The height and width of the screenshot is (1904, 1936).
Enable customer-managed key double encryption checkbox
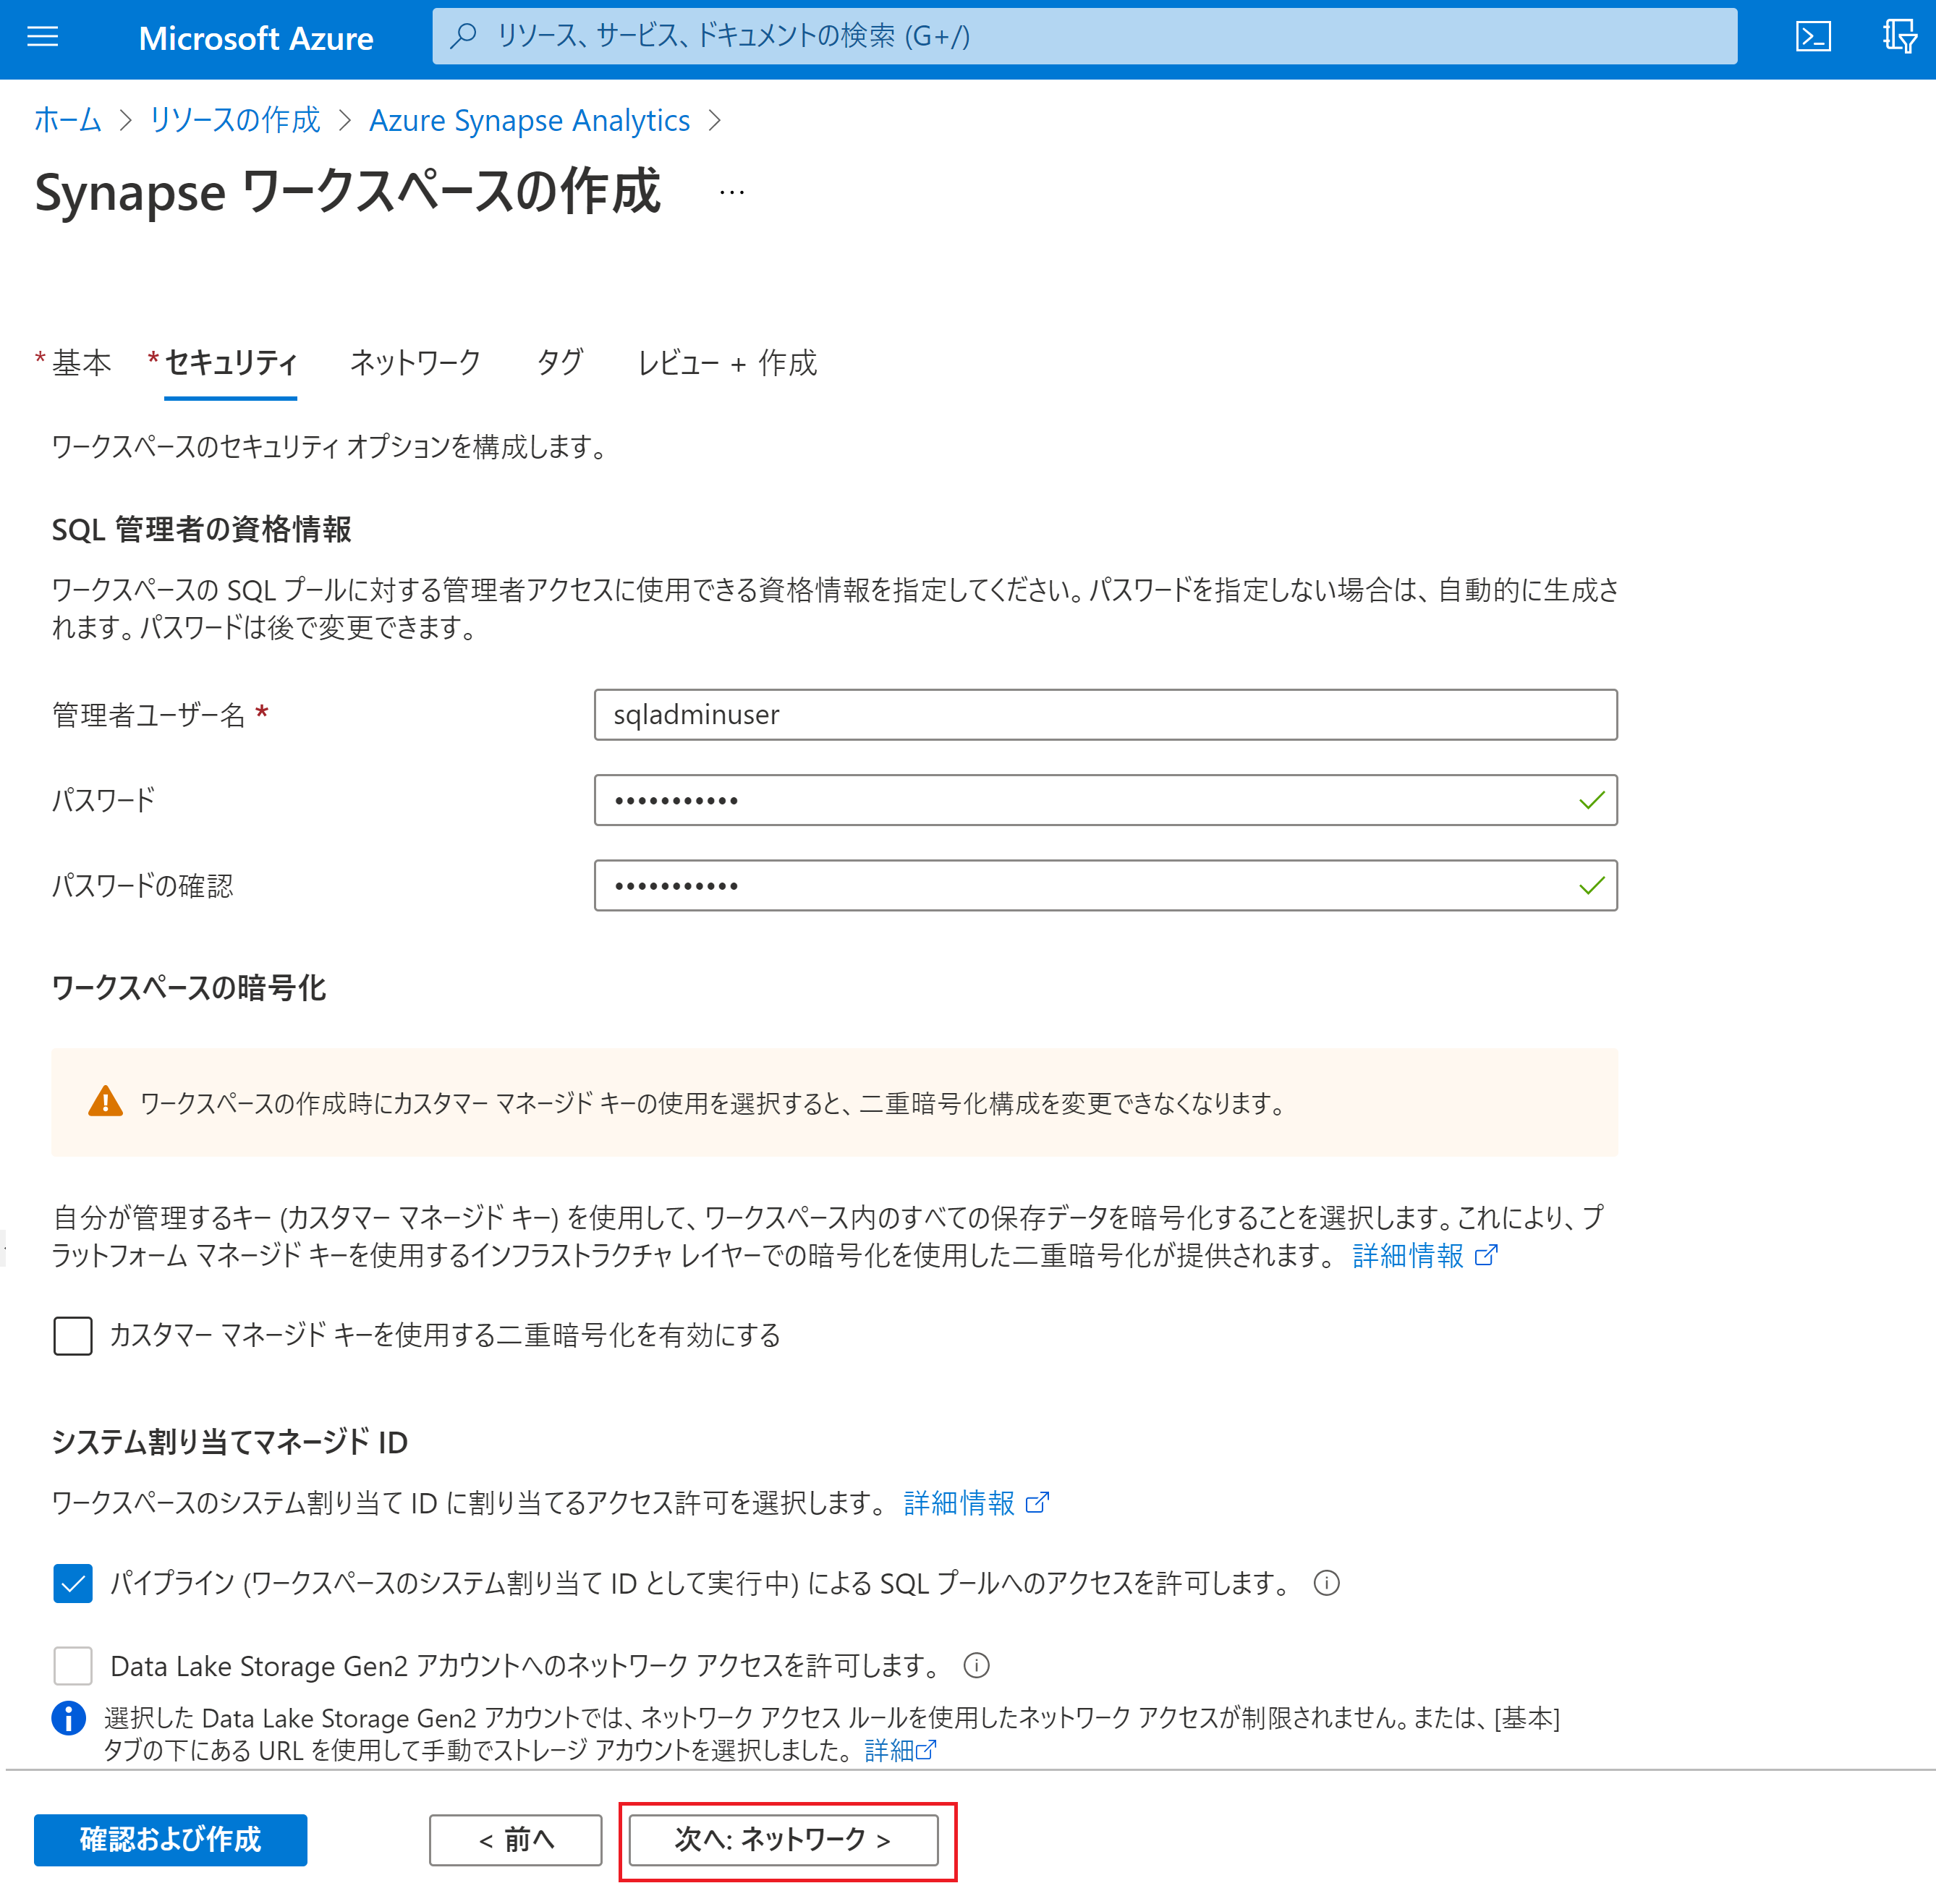point(73,1335)
